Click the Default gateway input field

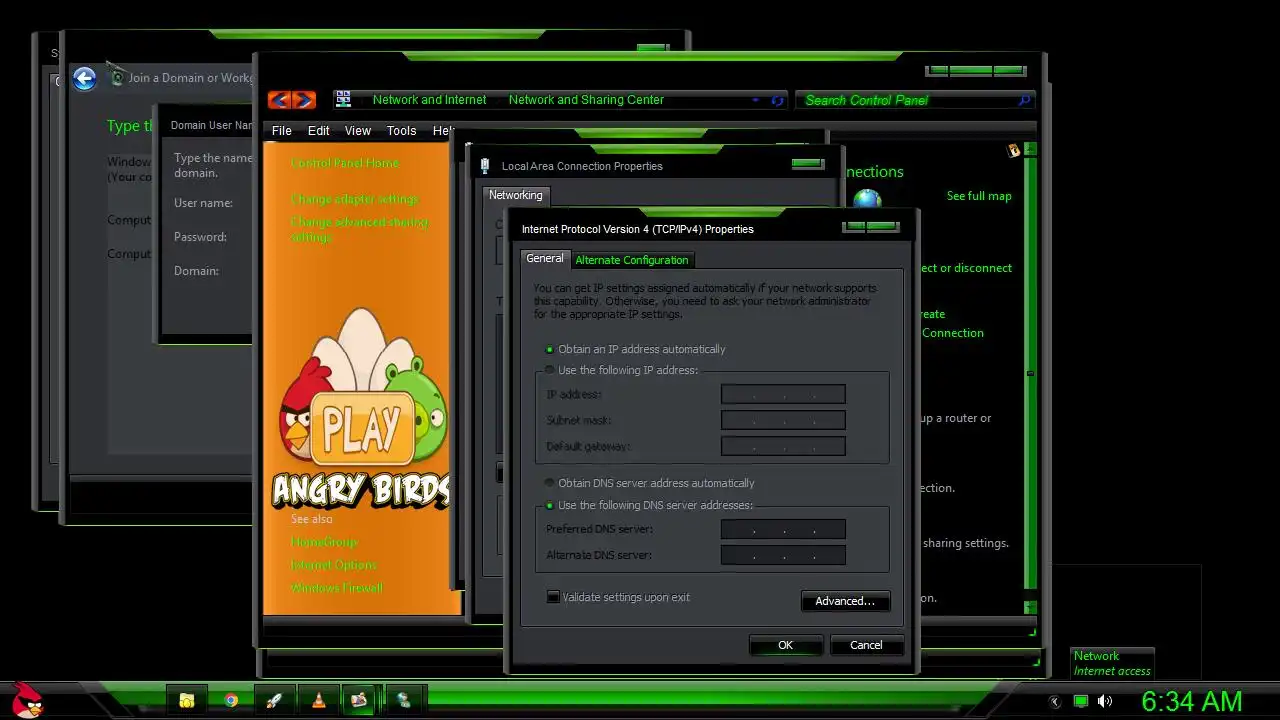[x=783, y=446]
